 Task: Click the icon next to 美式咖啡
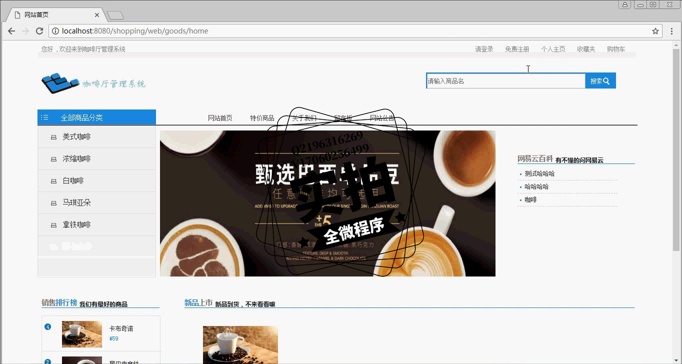(53, 137)
